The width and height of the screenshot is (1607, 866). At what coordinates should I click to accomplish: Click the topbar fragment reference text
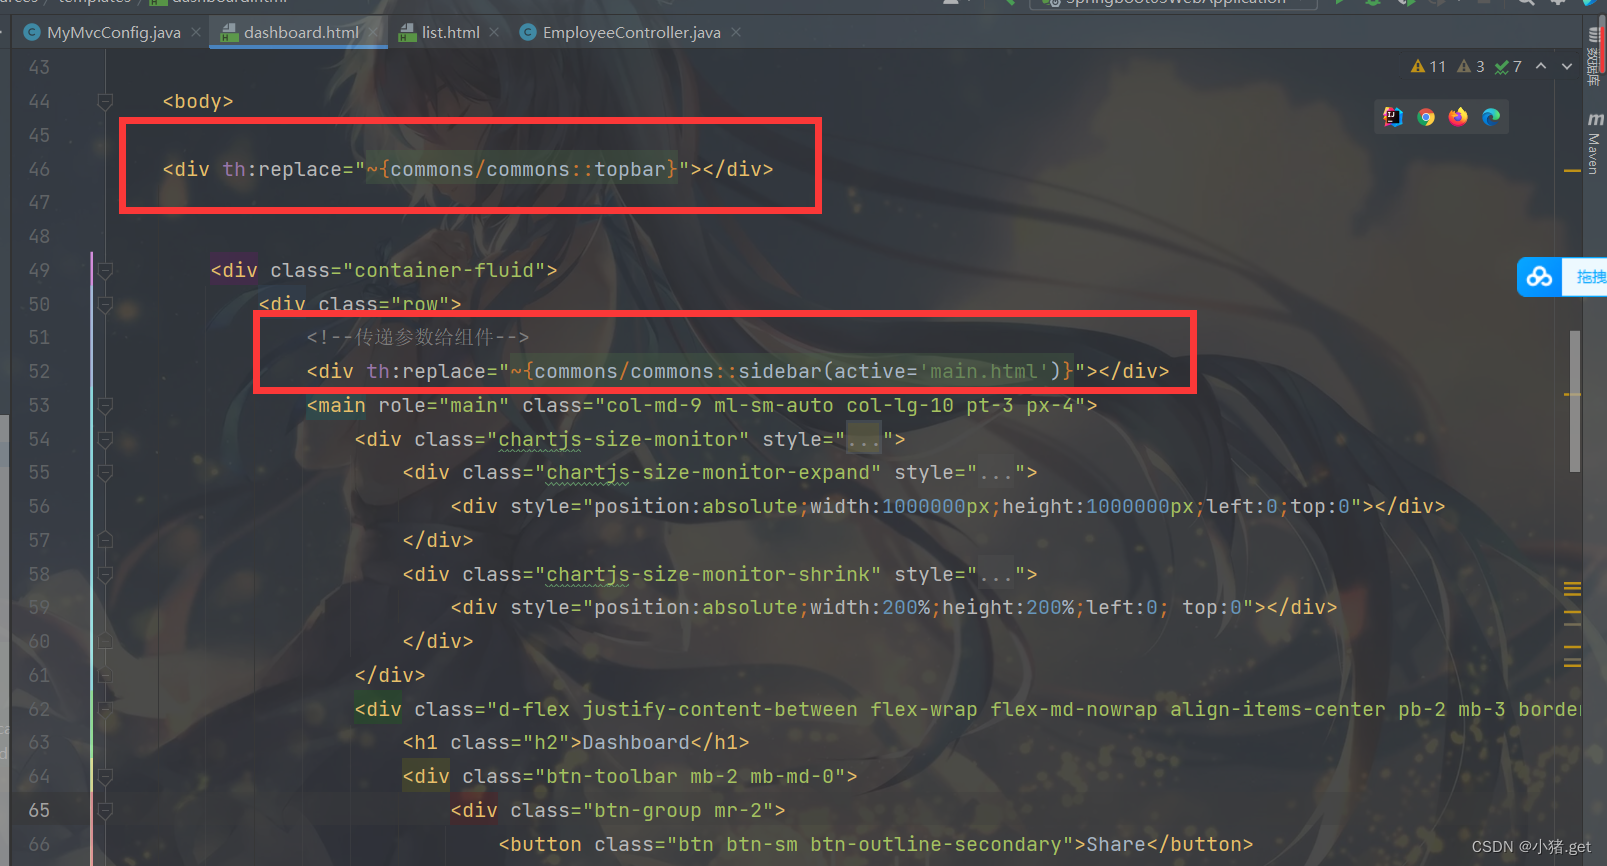pos(630,169)
